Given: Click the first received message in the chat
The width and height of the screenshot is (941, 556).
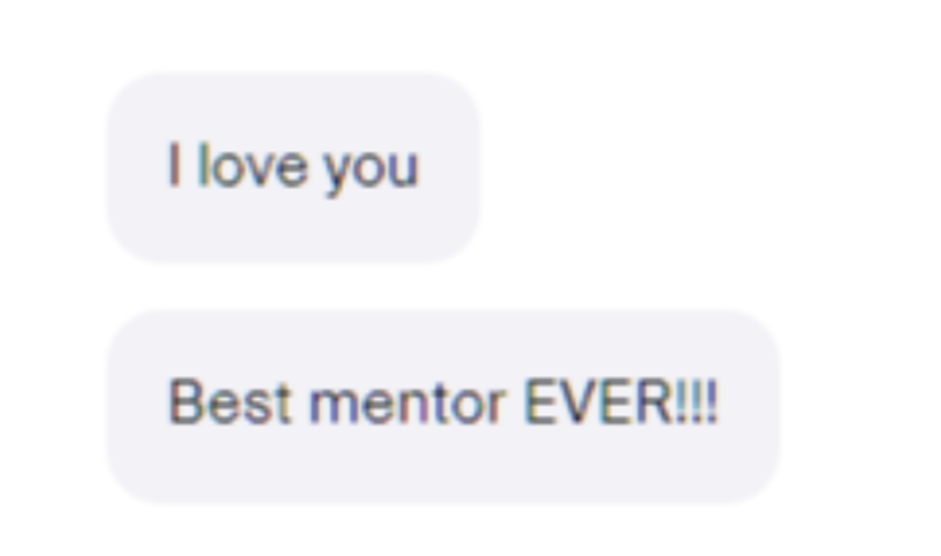Looking at the screenshot, I should [293, 168].
